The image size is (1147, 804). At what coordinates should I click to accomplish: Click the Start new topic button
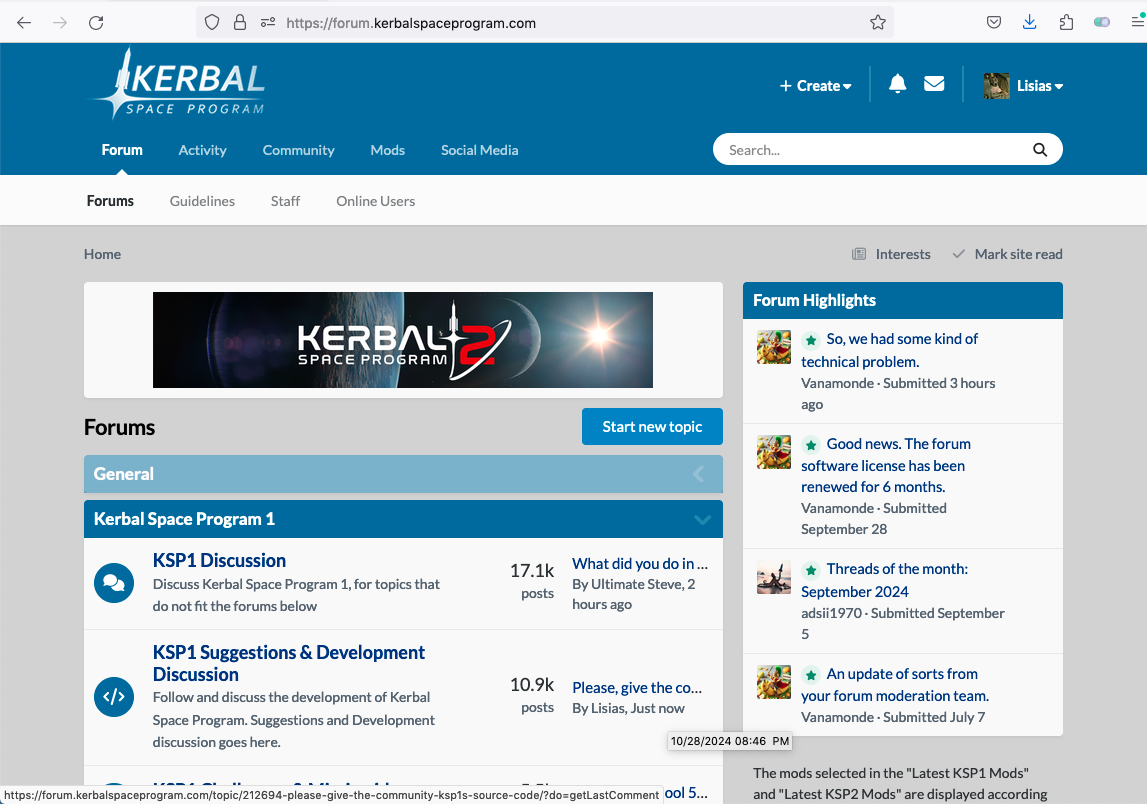(653, 427)
